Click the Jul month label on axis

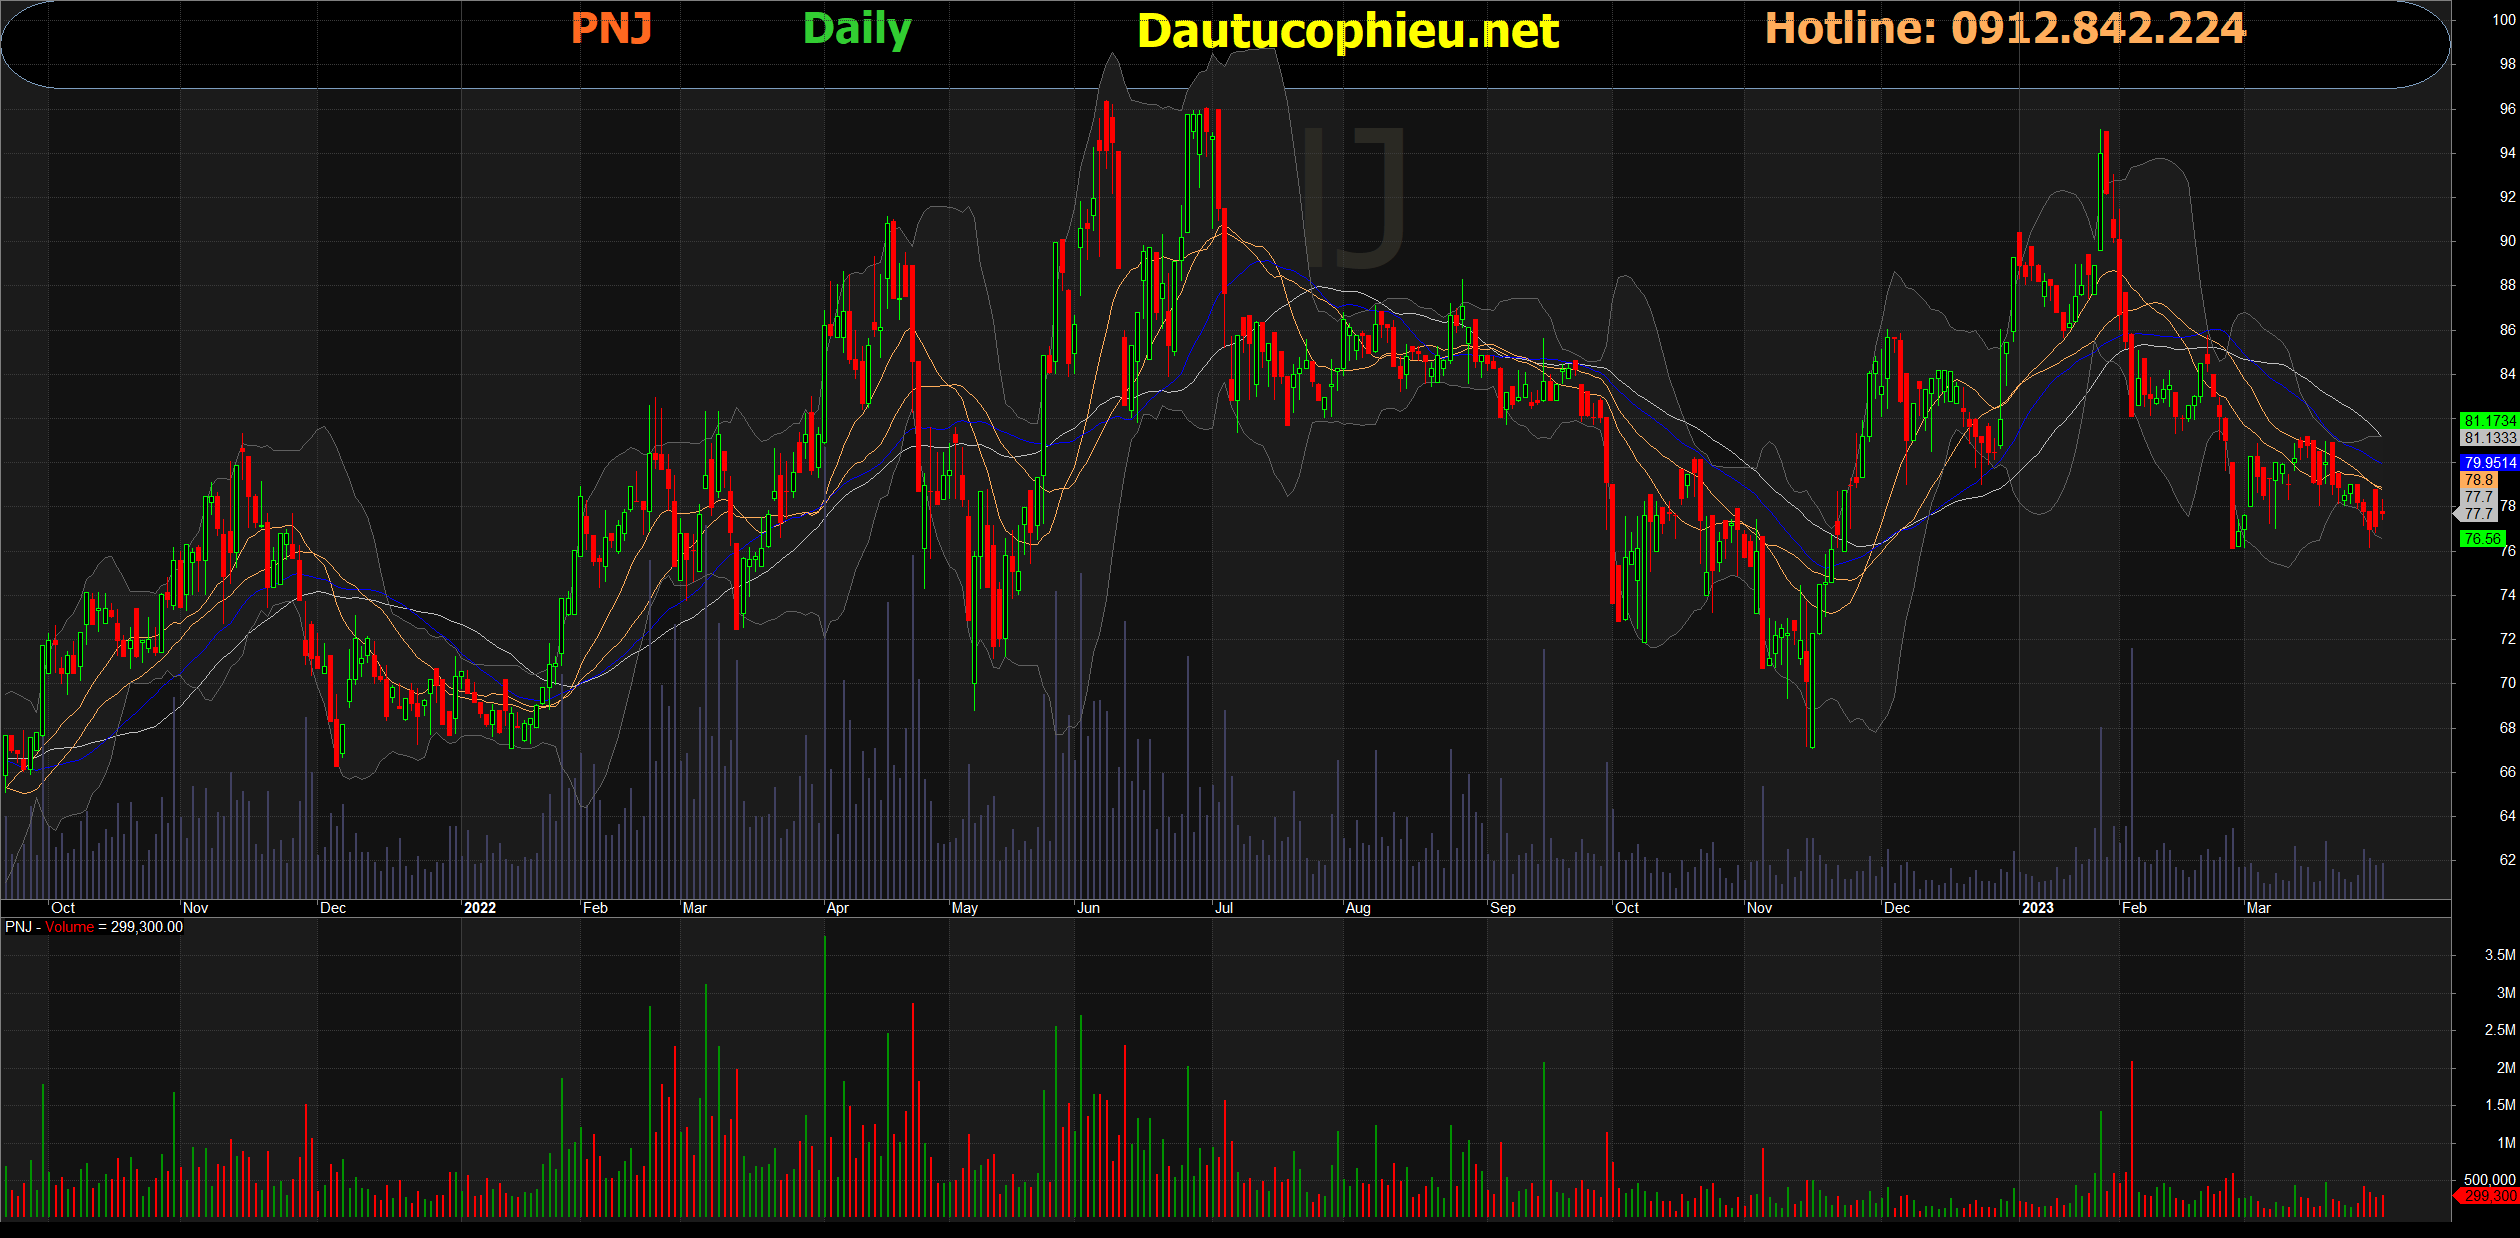pyautogui.click(x=1224, y=908)
